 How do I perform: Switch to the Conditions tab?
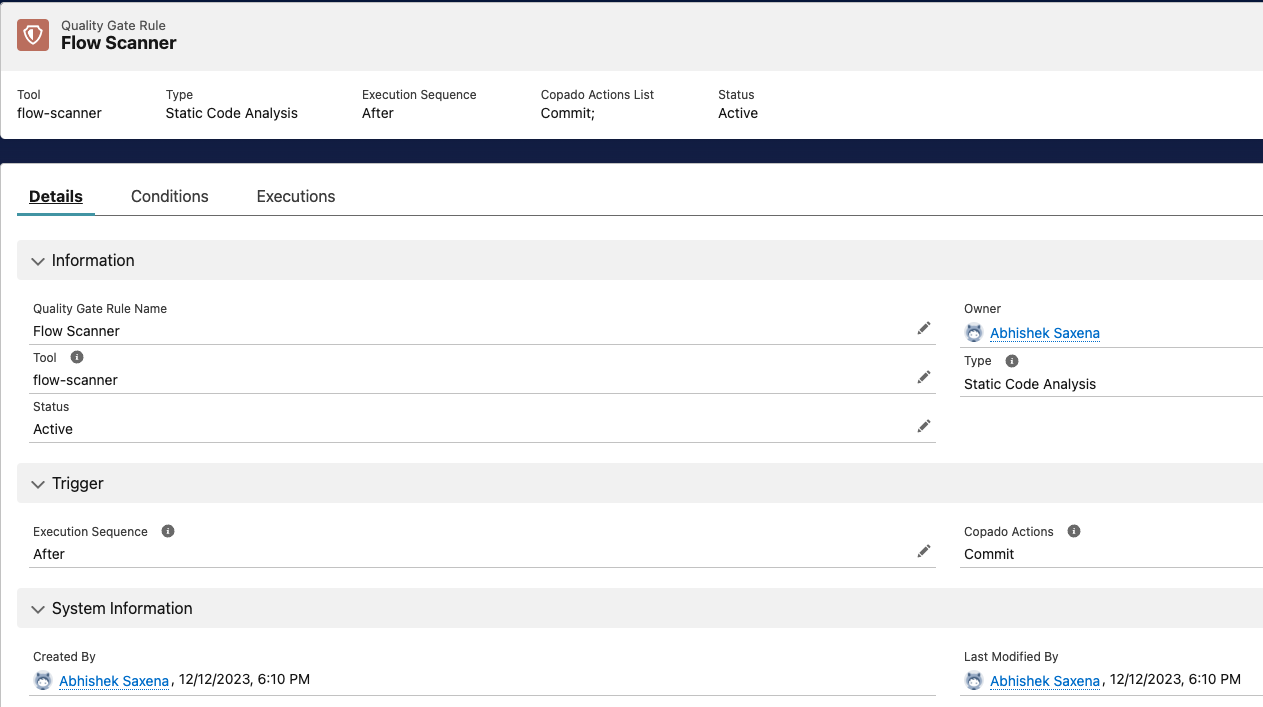tap(169, 196)
